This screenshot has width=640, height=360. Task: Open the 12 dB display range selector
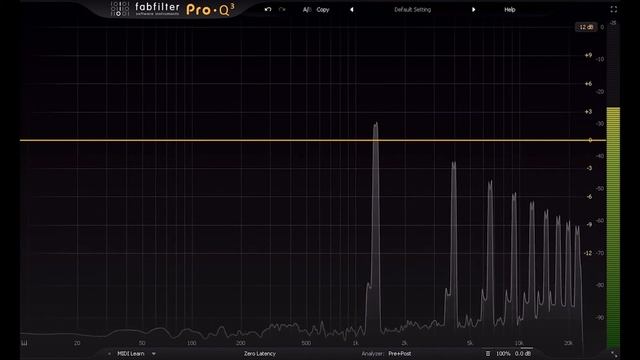click(586, 27)
